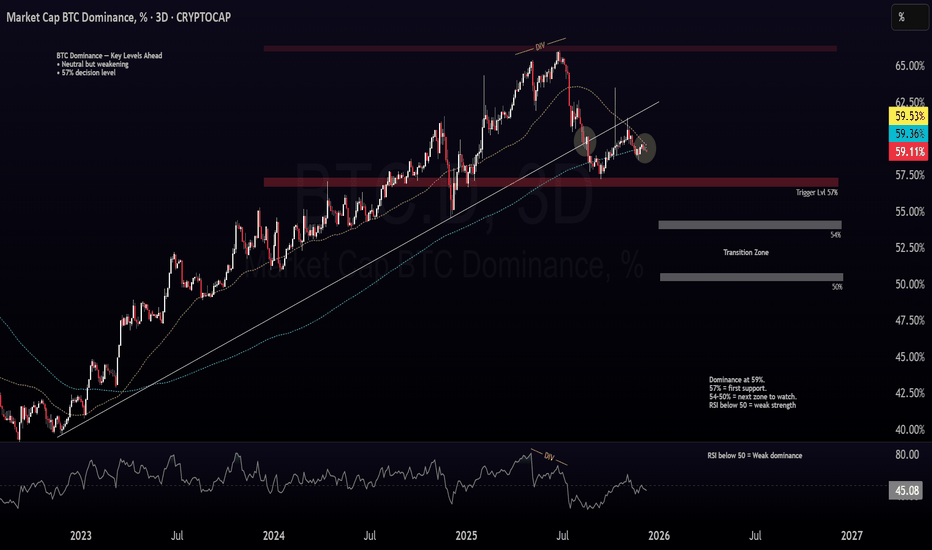Click the 65.00% tick on the price axis

(909, 66)
